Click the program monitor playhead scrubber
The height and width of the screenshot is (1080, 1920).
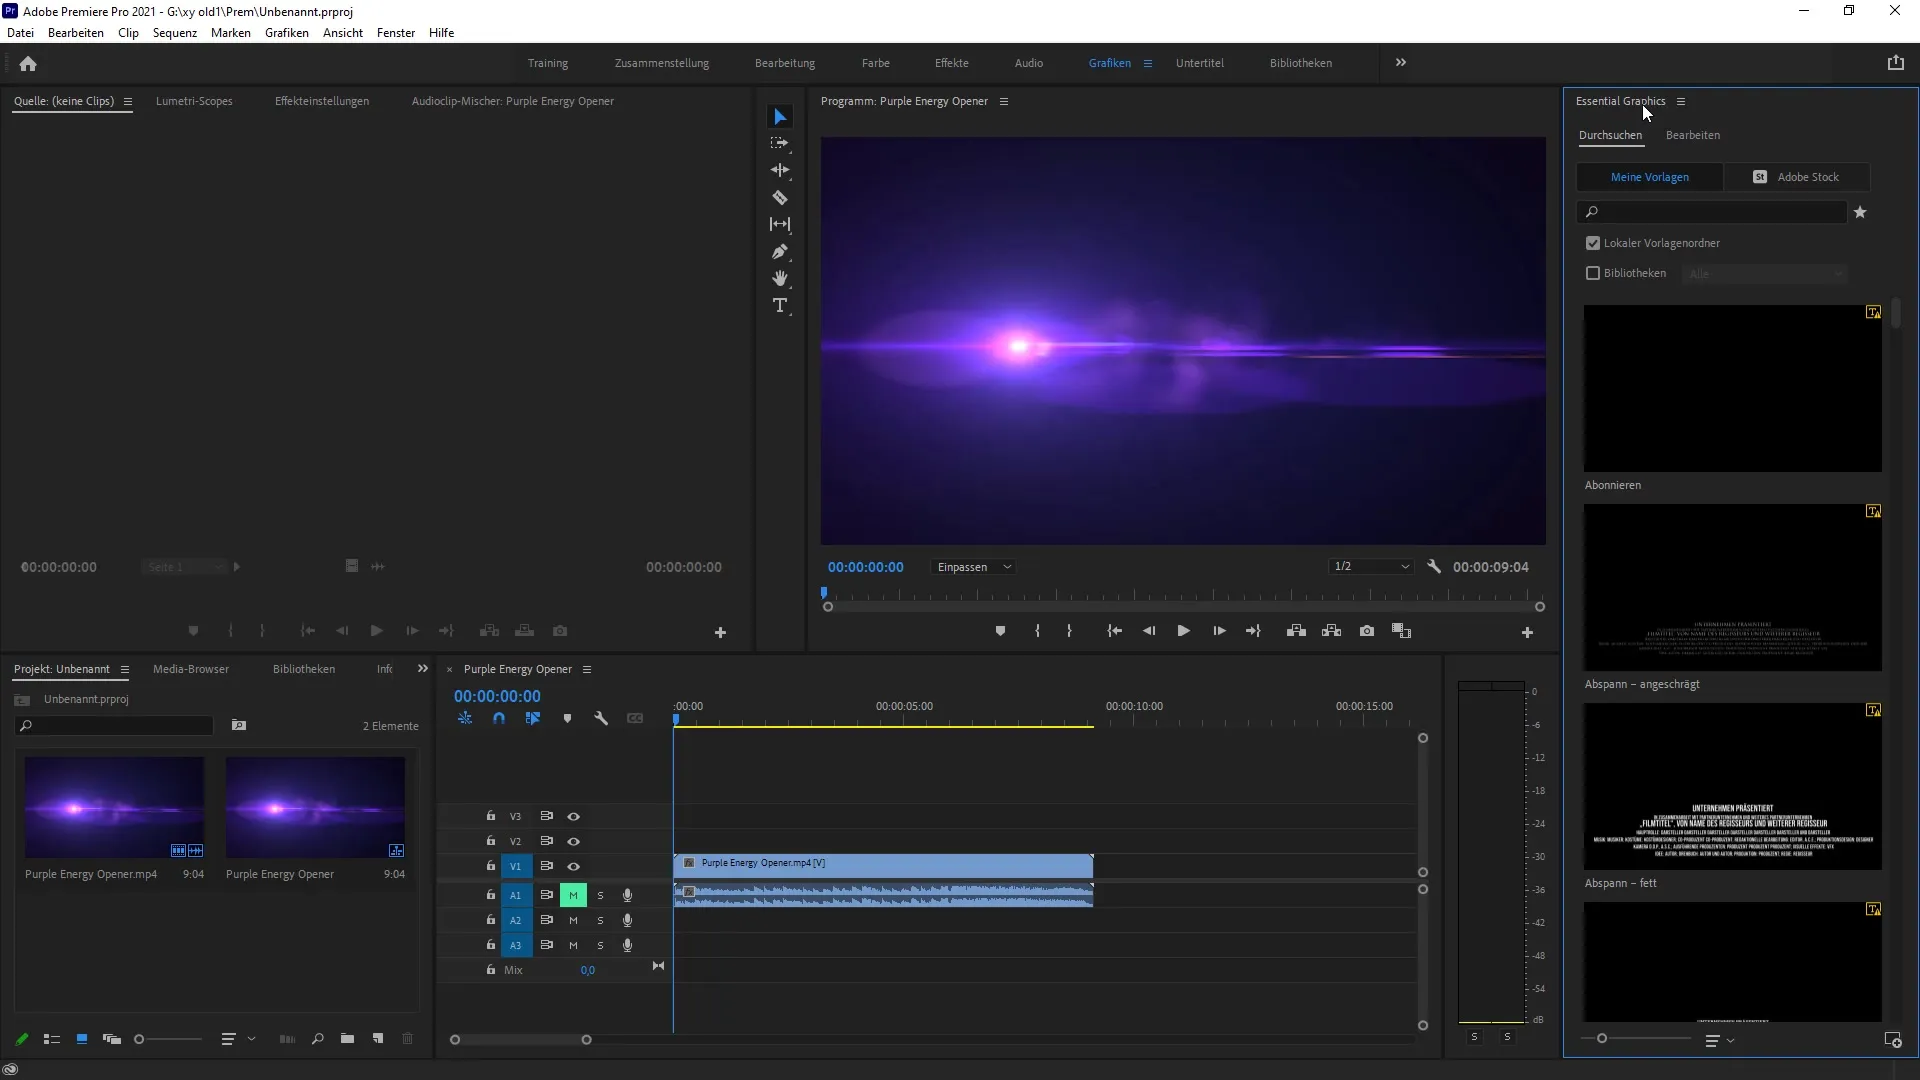tap(825, 594)
